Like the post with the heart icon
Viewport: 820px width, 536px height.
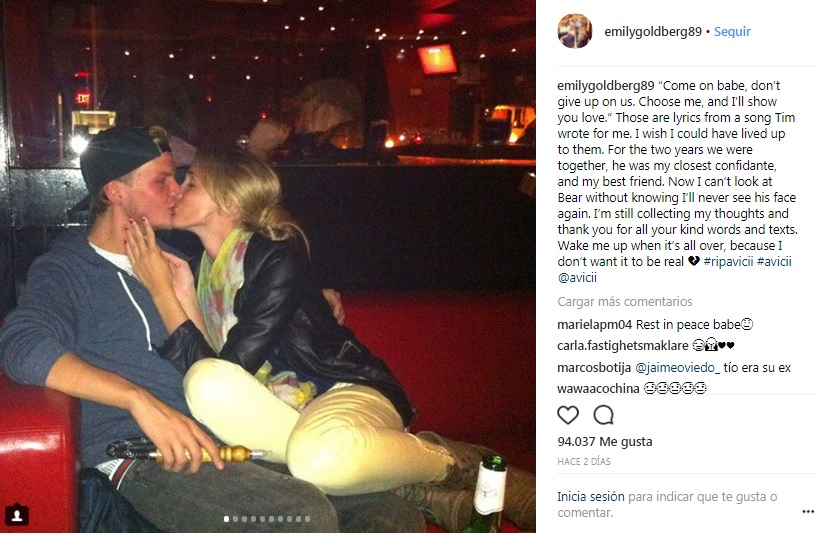pos(567,415)
